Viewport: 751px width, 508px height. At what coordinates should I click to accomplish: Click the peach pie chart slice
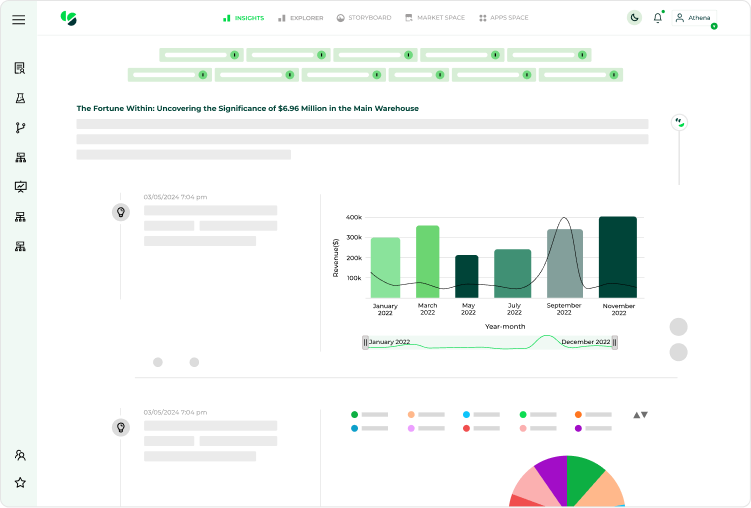[x=603, y=491]
